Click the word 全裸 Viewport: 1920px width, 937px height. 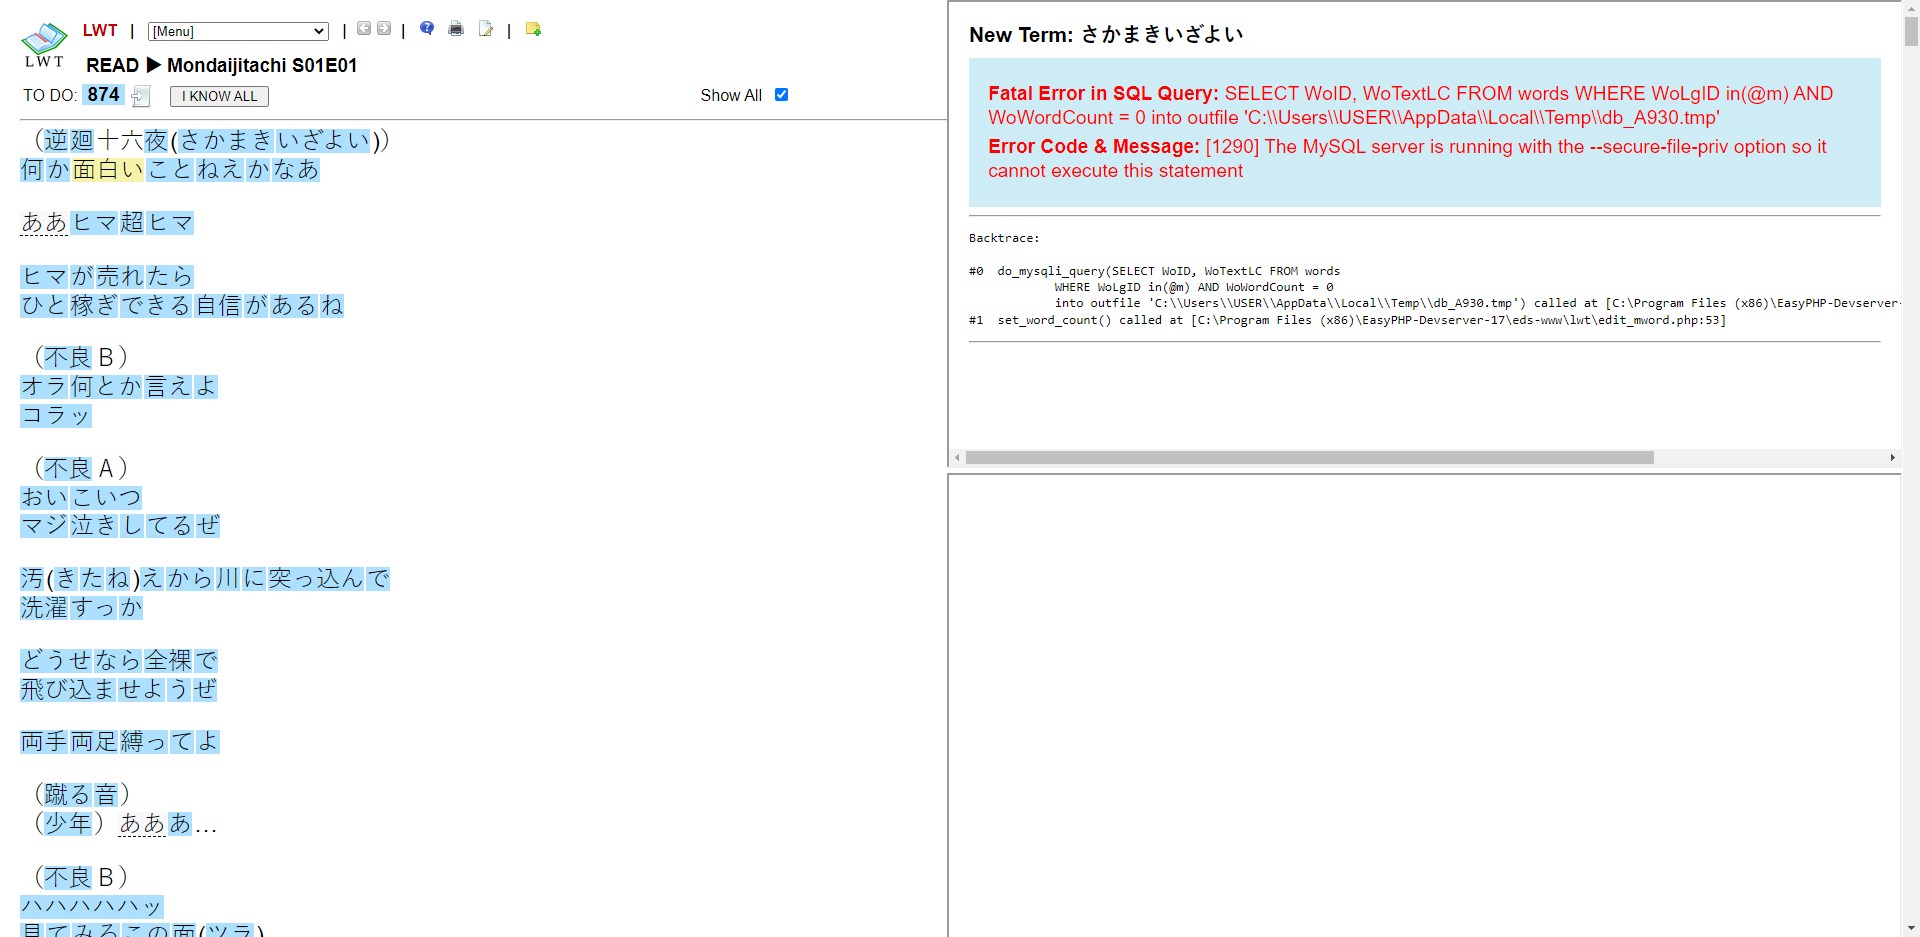pos(168,661)
